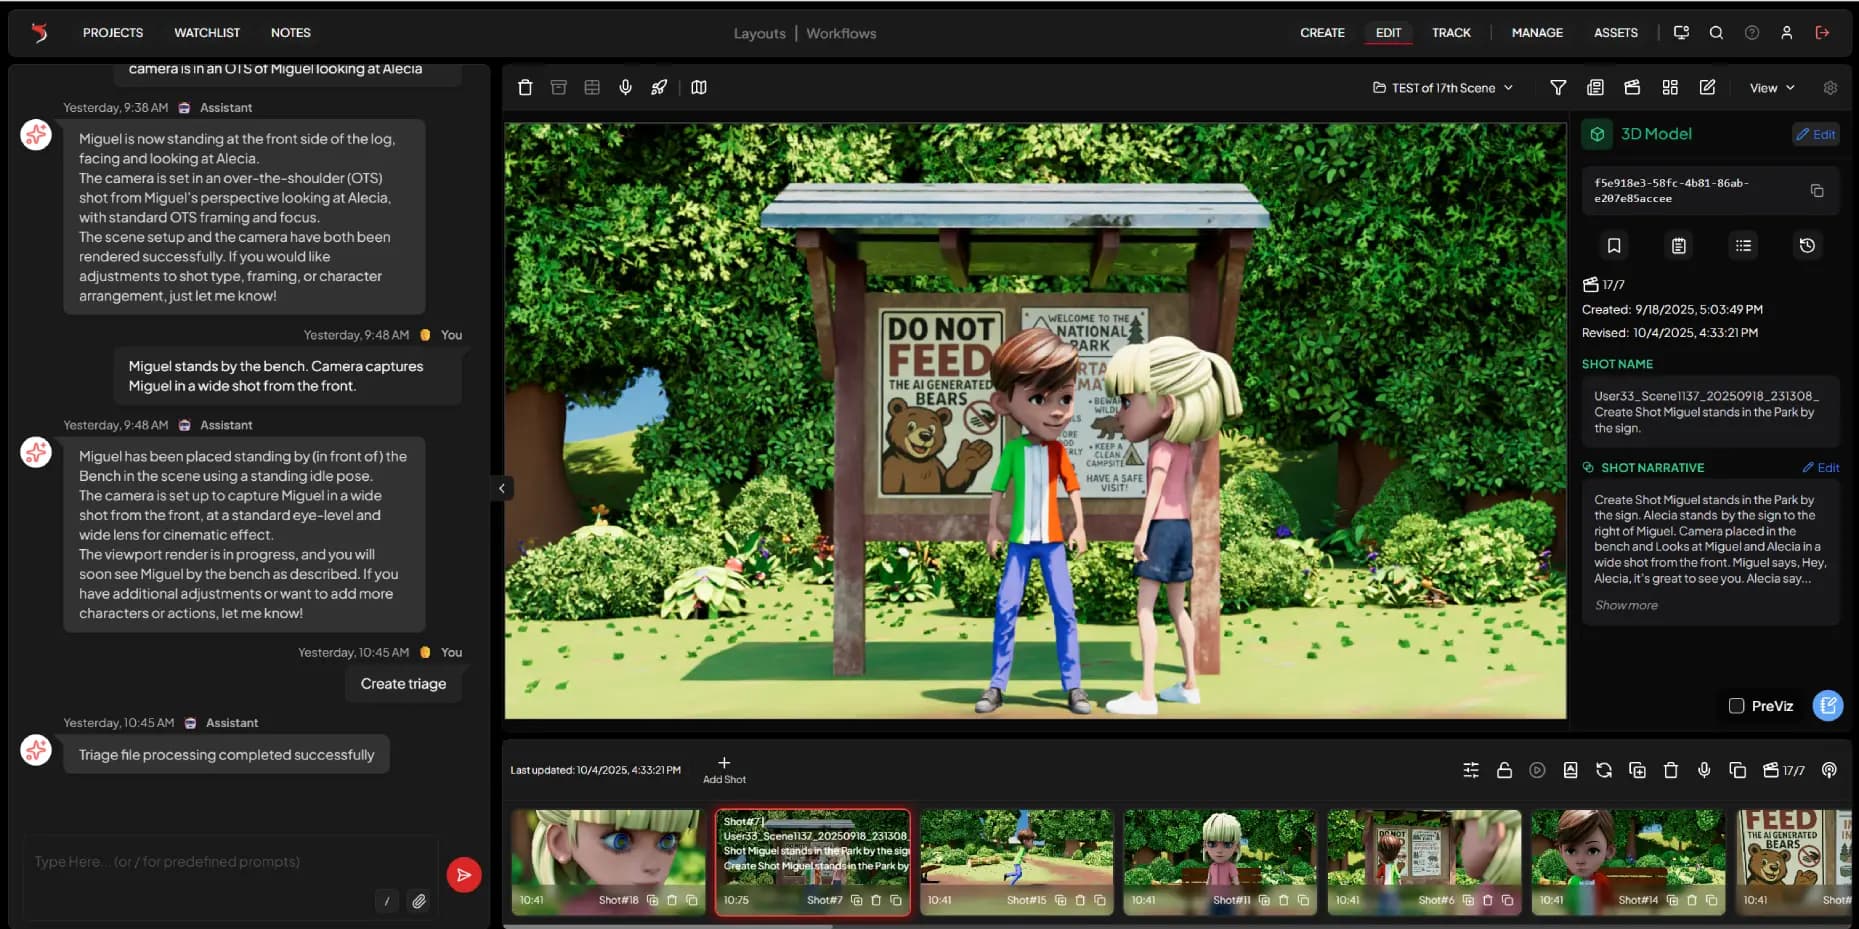Image resolution: width=1859 pixels, height=929 pixels.
Task: Click the grid layout icon in top toolbar
Action: point(1669,88)
